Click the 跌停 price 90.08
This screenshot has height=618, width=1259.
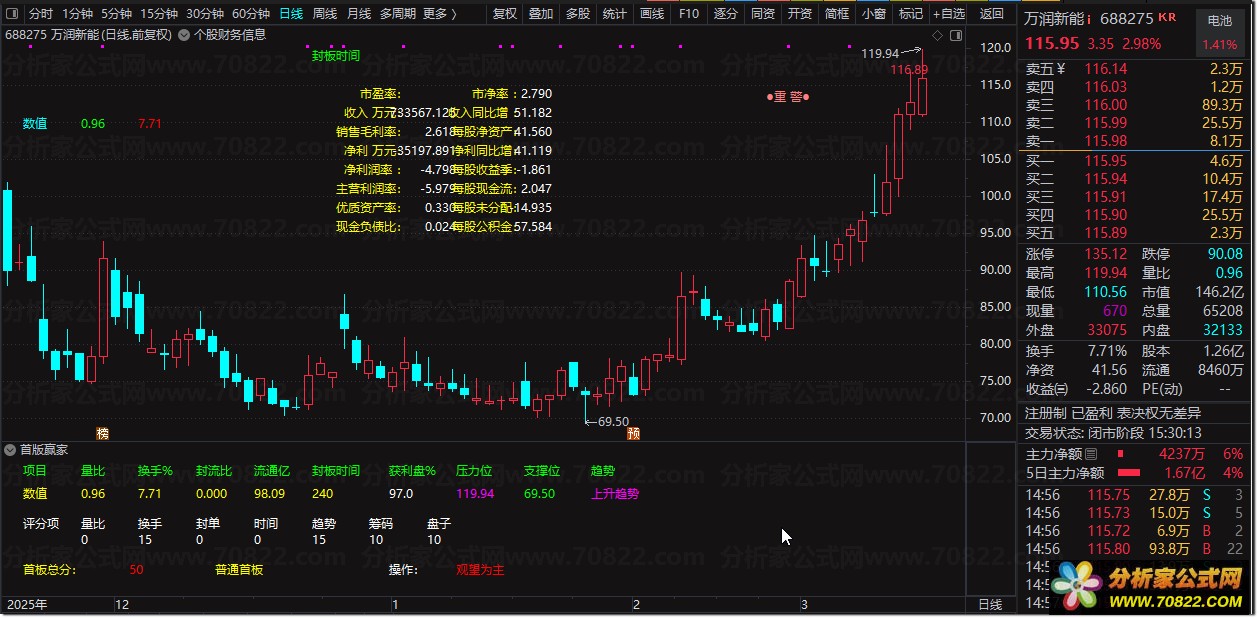tap(1225, 254)
